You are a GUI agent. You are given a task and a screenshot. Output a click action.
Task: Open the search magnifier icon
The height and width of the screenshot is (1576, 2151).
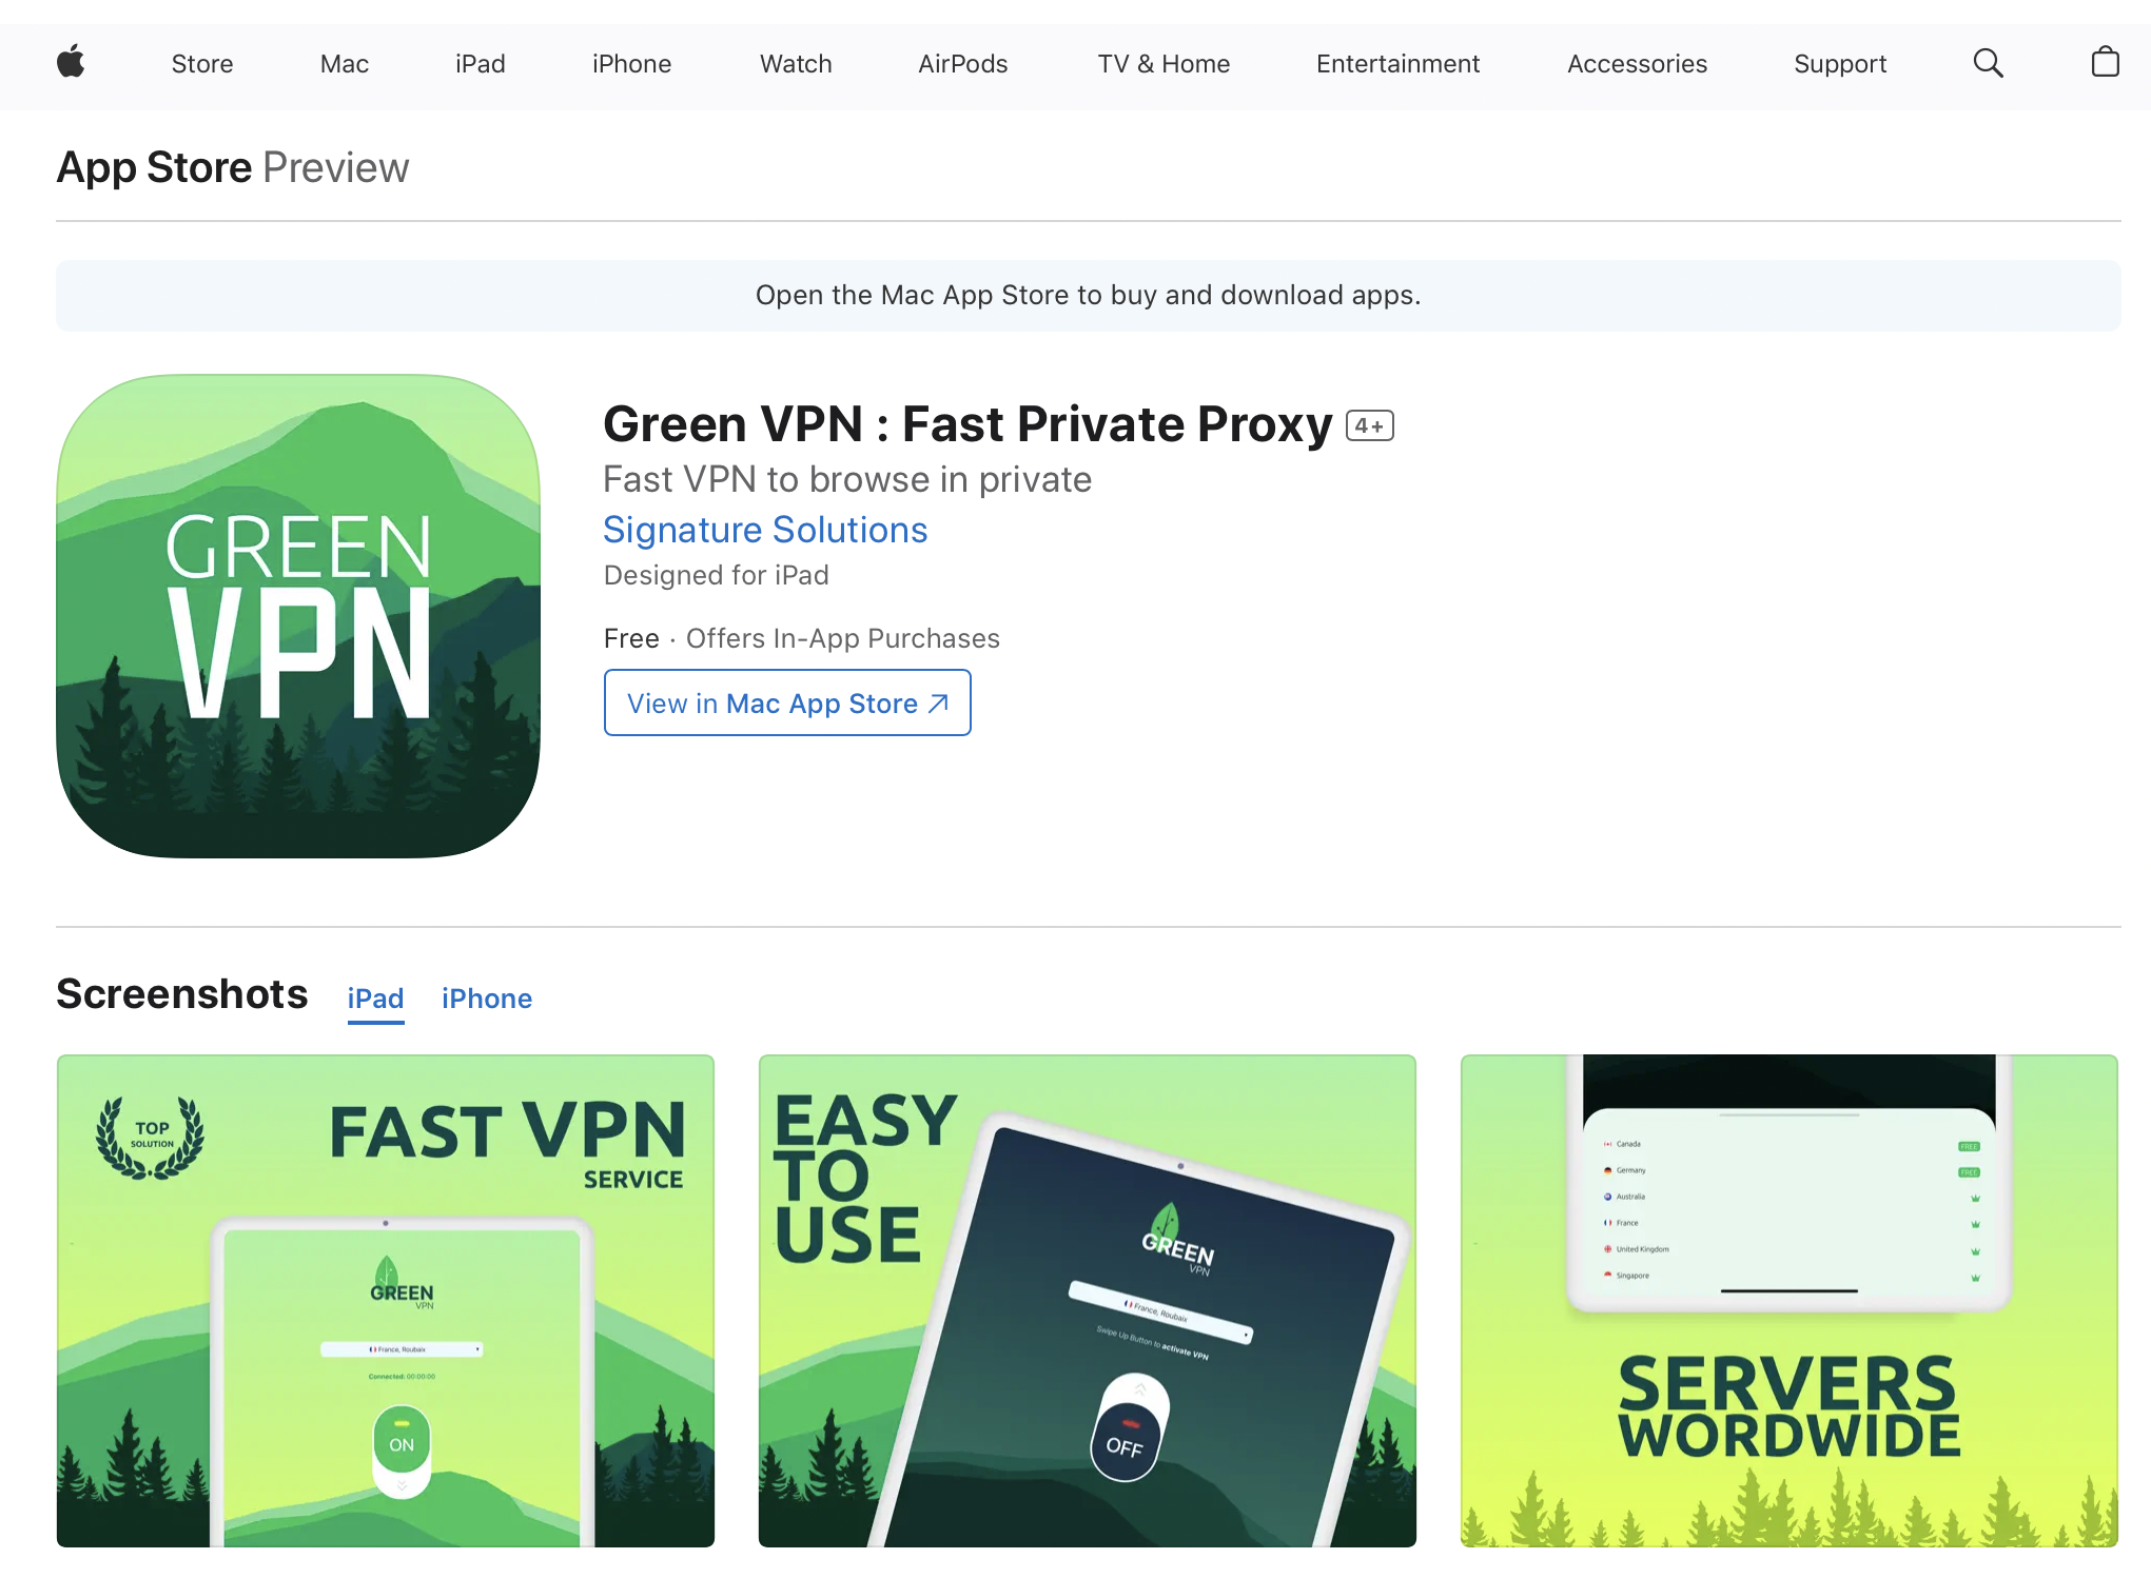pyautogui.click(x=1987, y=63)
